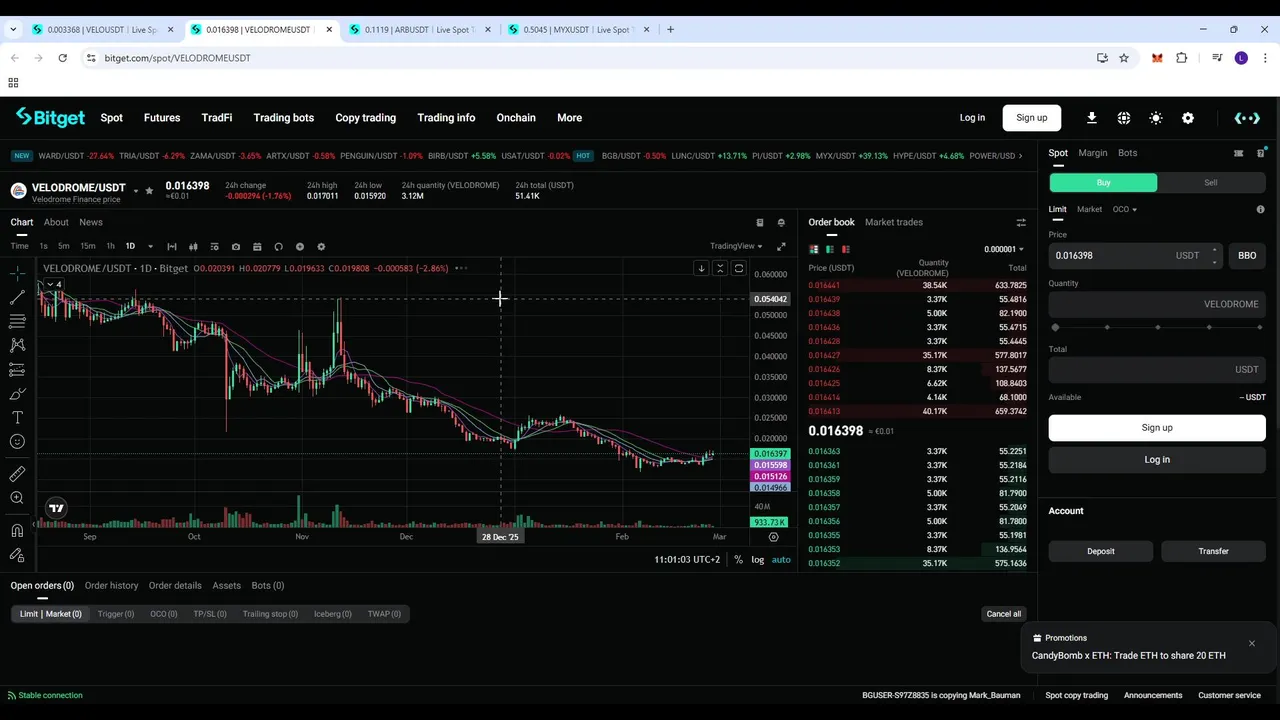Close the Promotions popup
Image resolution: width=1280 pixels, height=720 pixels.
coord(1252,643)
